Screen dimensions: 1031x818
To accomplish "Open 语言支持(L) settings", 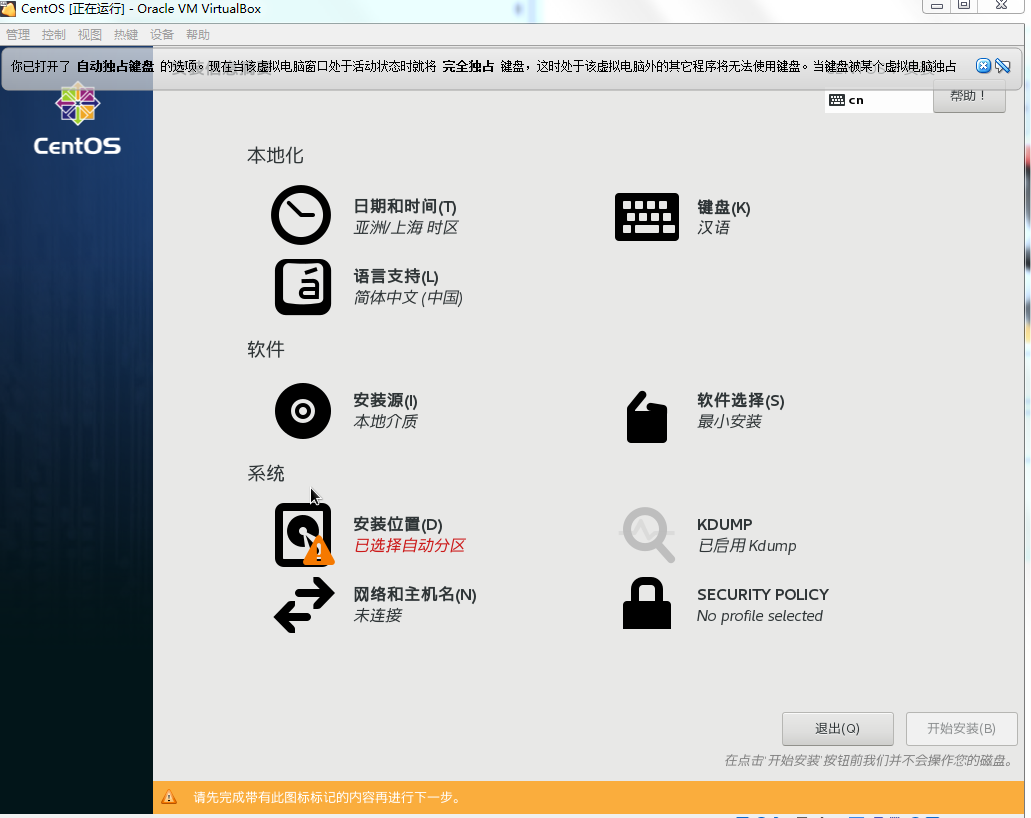I will click(x=396, y=276).
